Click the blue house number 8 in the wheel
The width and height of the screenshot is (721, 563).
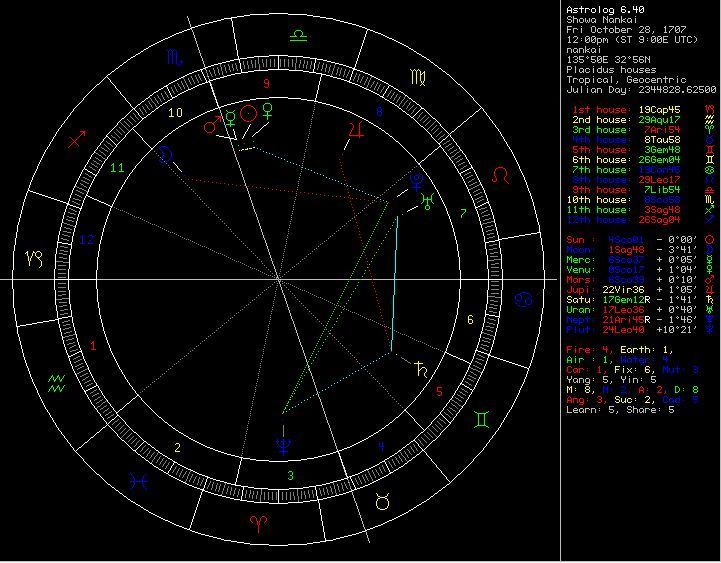click(x=379, y=111)
